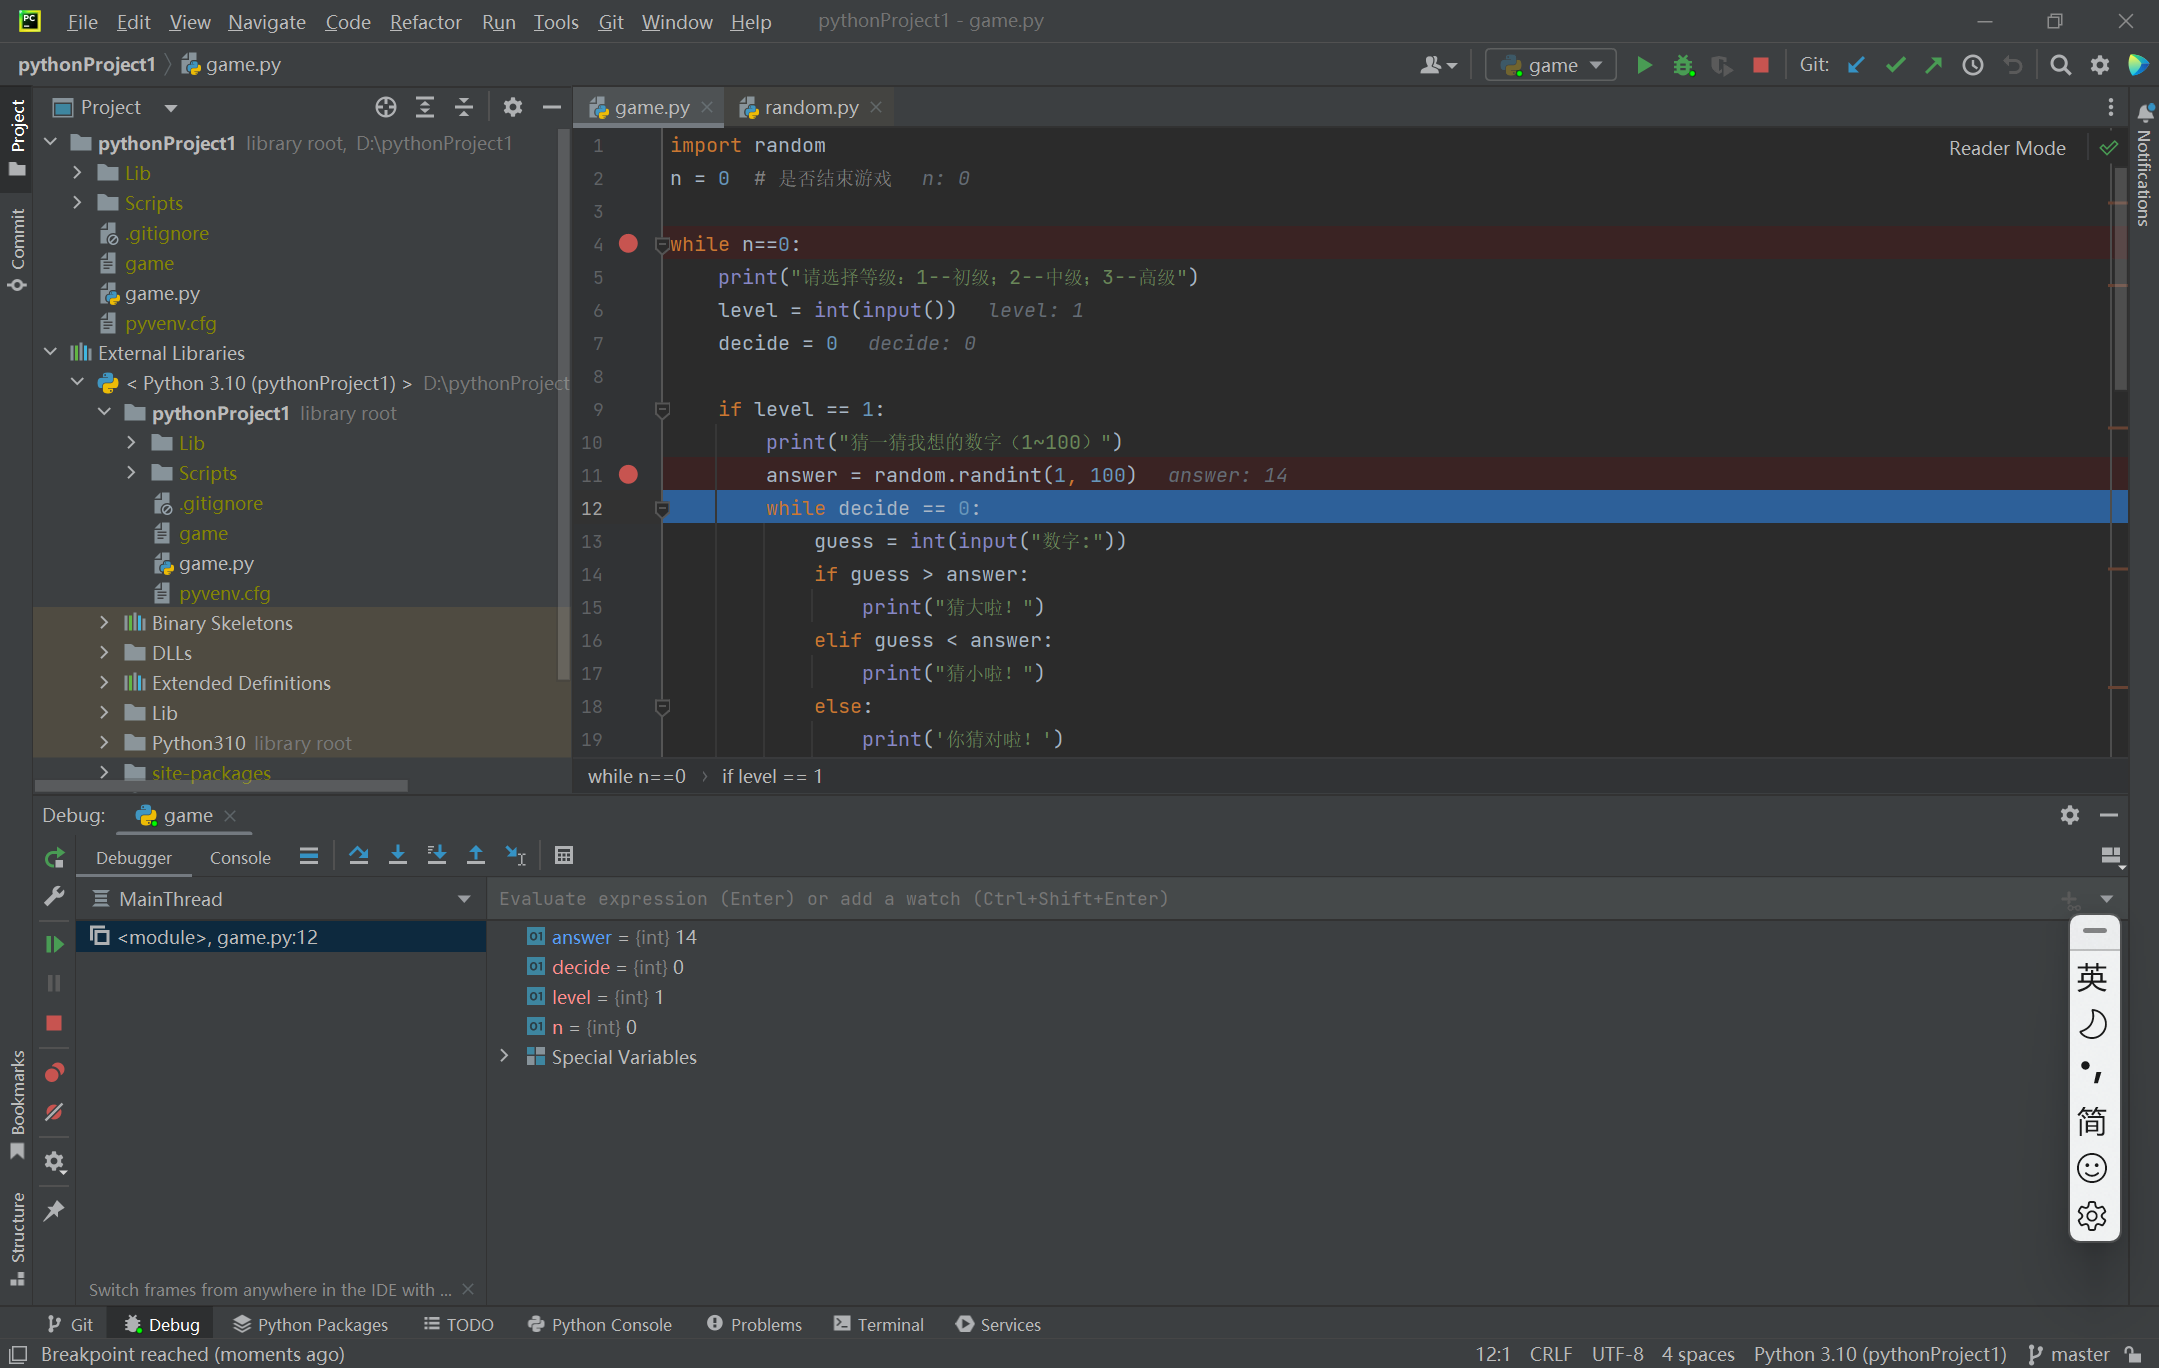Click the Reader Mode label
This screenshot has width=2159, height=1368.
(2006, 148)
